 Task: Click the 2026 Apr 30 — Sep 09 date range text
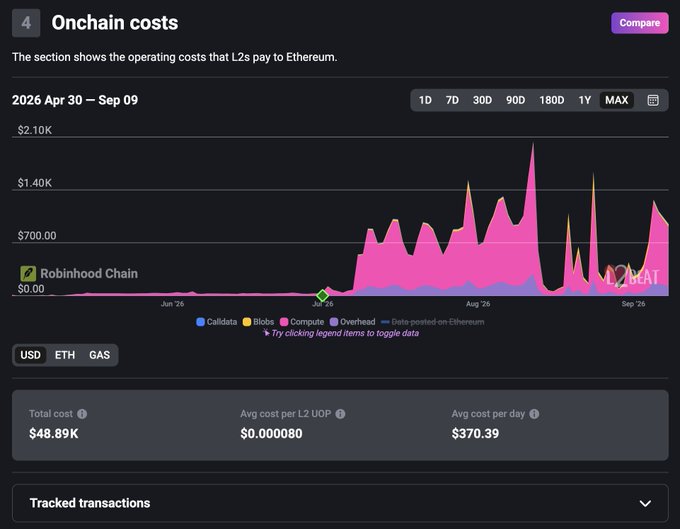[75, 100]
